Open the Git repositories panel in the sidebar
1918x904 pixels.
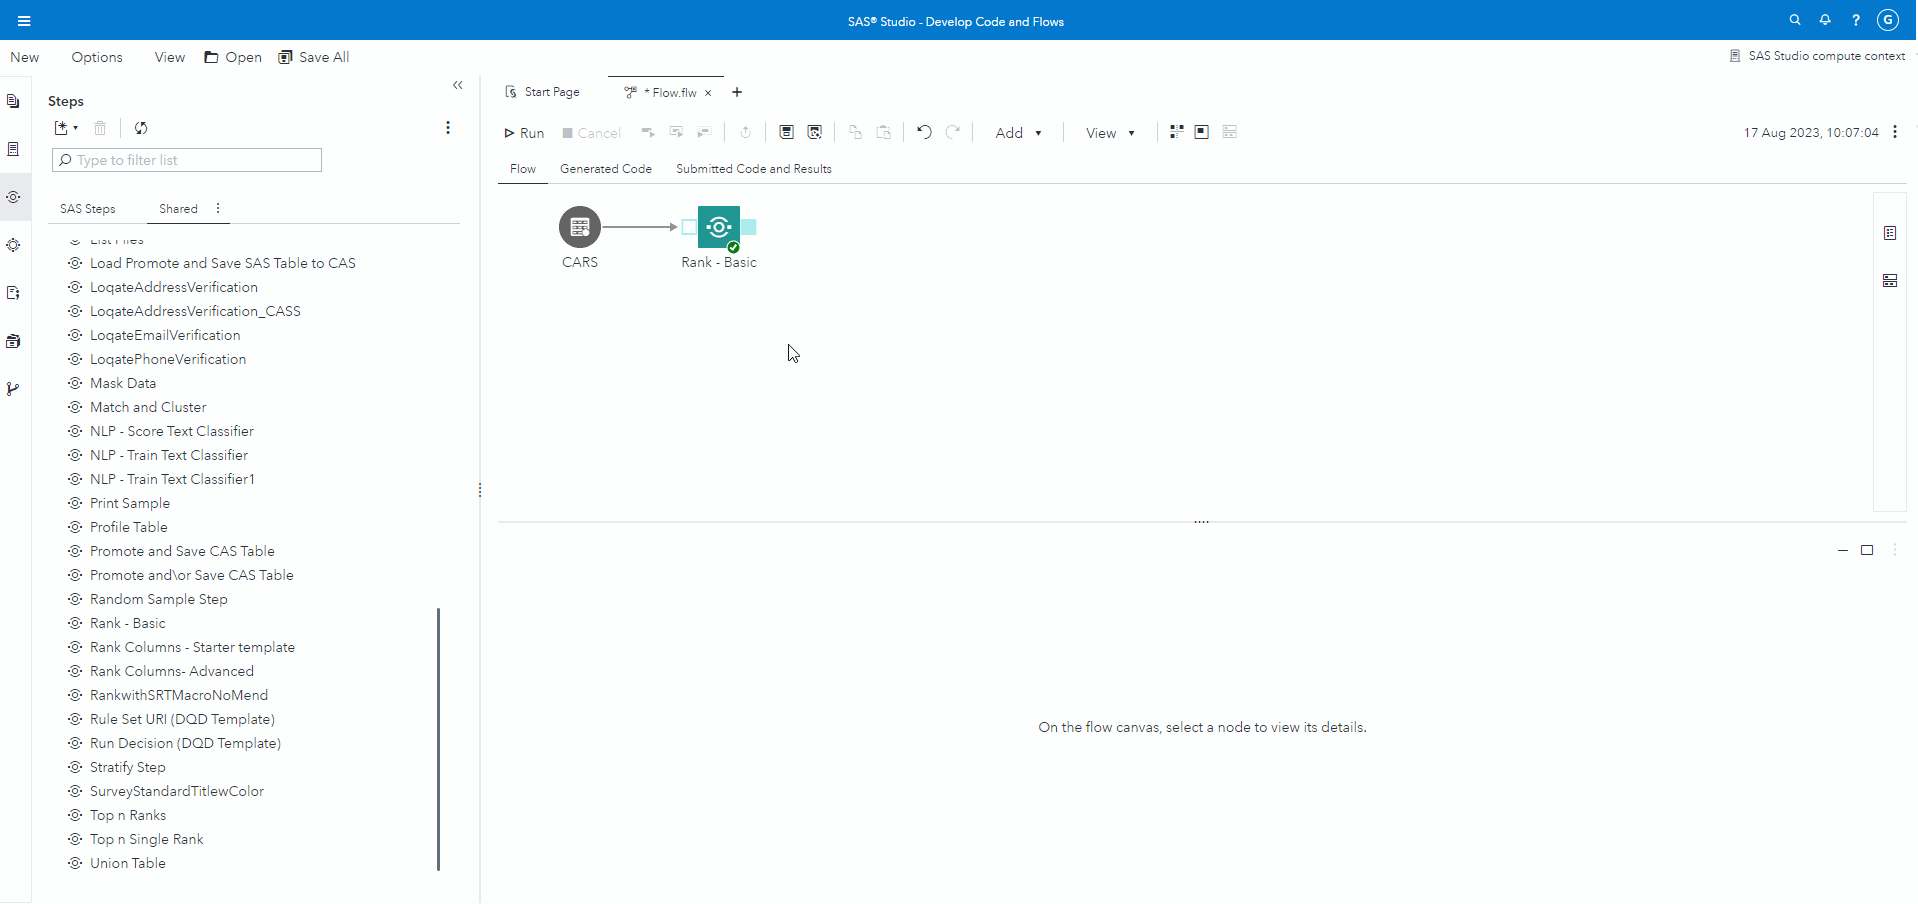[13, 389]
